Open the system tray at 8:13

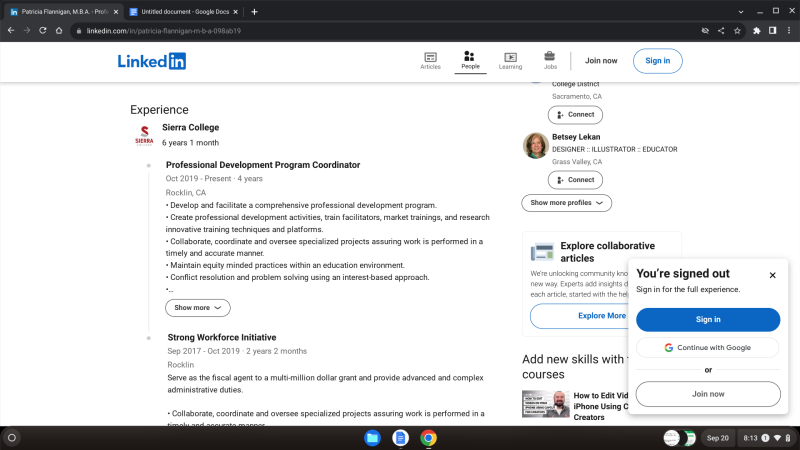[767, 438]
